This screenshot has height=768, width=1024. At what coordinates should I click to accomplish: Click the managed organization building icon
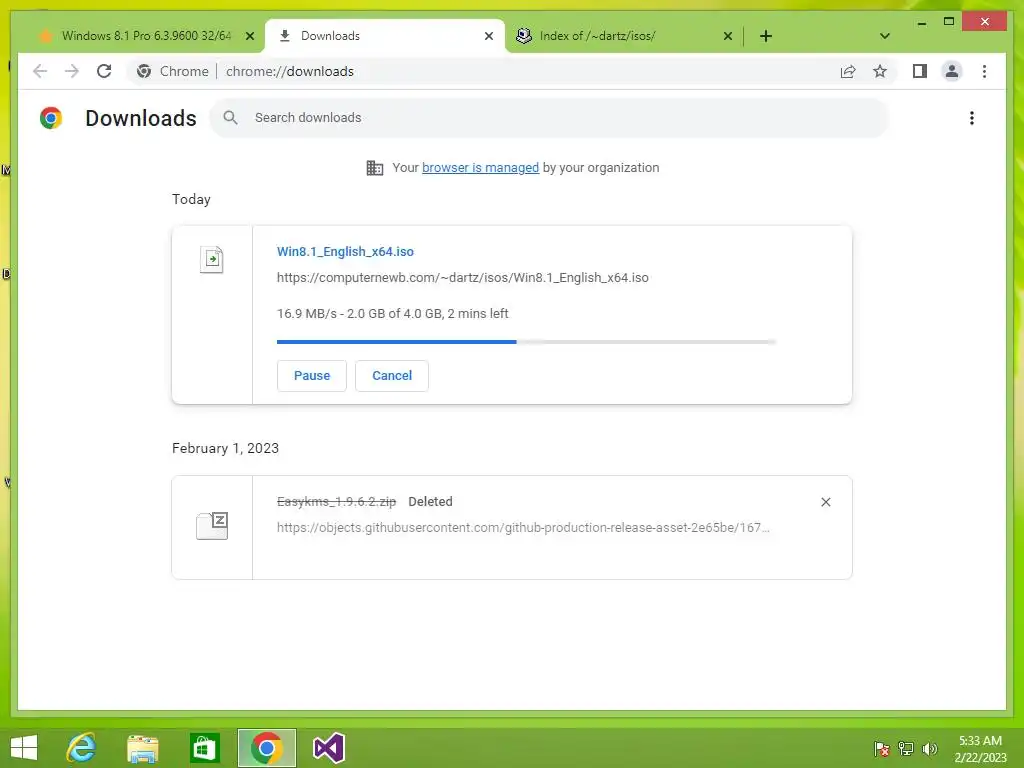(375, 168)
